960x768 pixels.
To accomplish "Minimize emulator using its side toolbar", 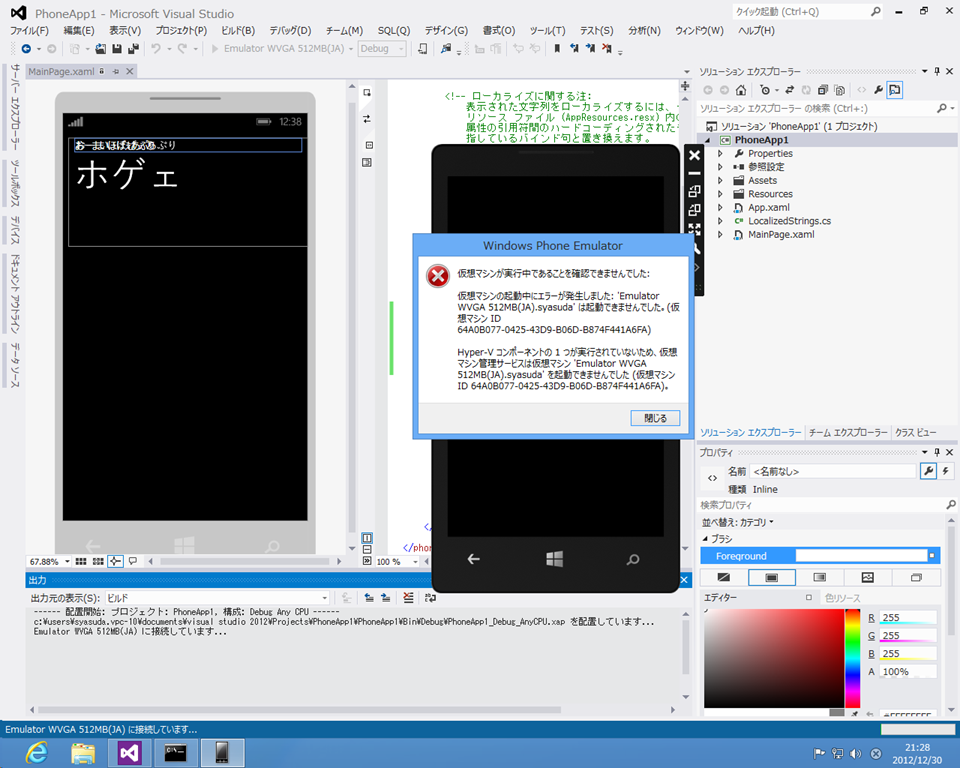I will 694,173.
